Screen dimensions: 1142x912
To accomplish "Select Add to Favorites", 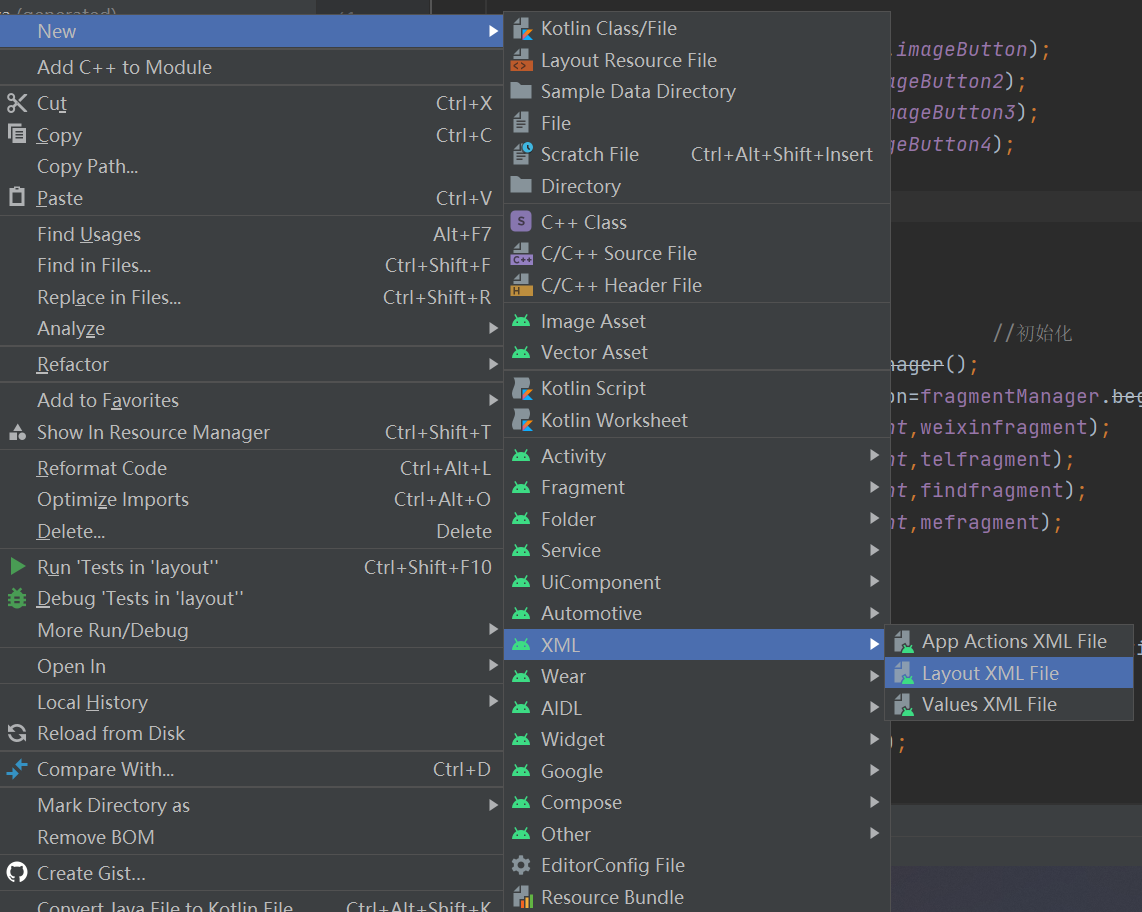I will pyautogui.click(x=251, y=400).
